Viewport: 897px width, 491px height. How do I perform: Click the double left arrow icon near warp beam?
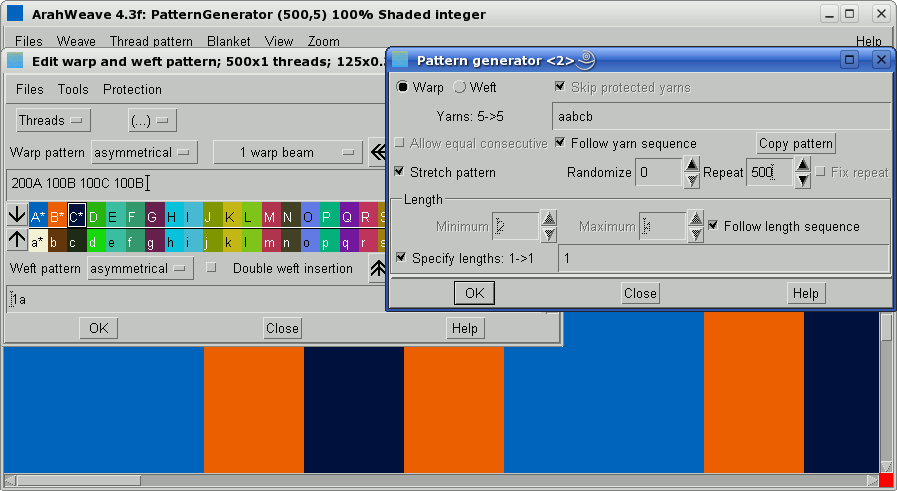click(378, 152)
